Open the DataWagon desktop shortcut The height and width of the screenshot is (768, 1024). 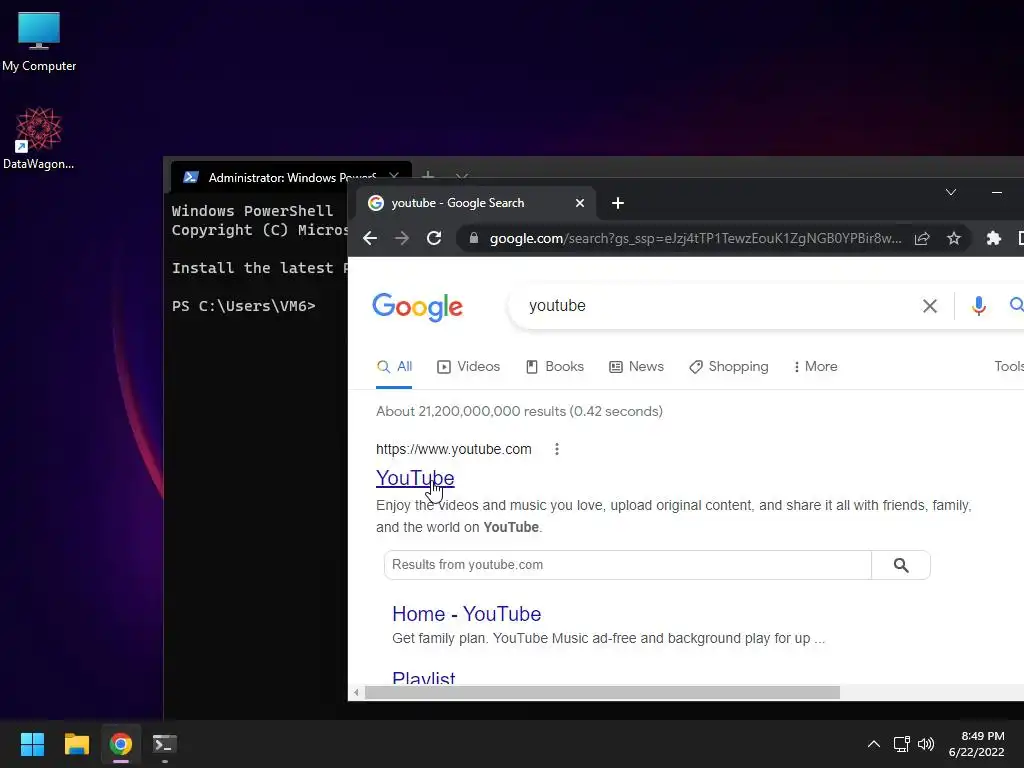tap(39, 138)
